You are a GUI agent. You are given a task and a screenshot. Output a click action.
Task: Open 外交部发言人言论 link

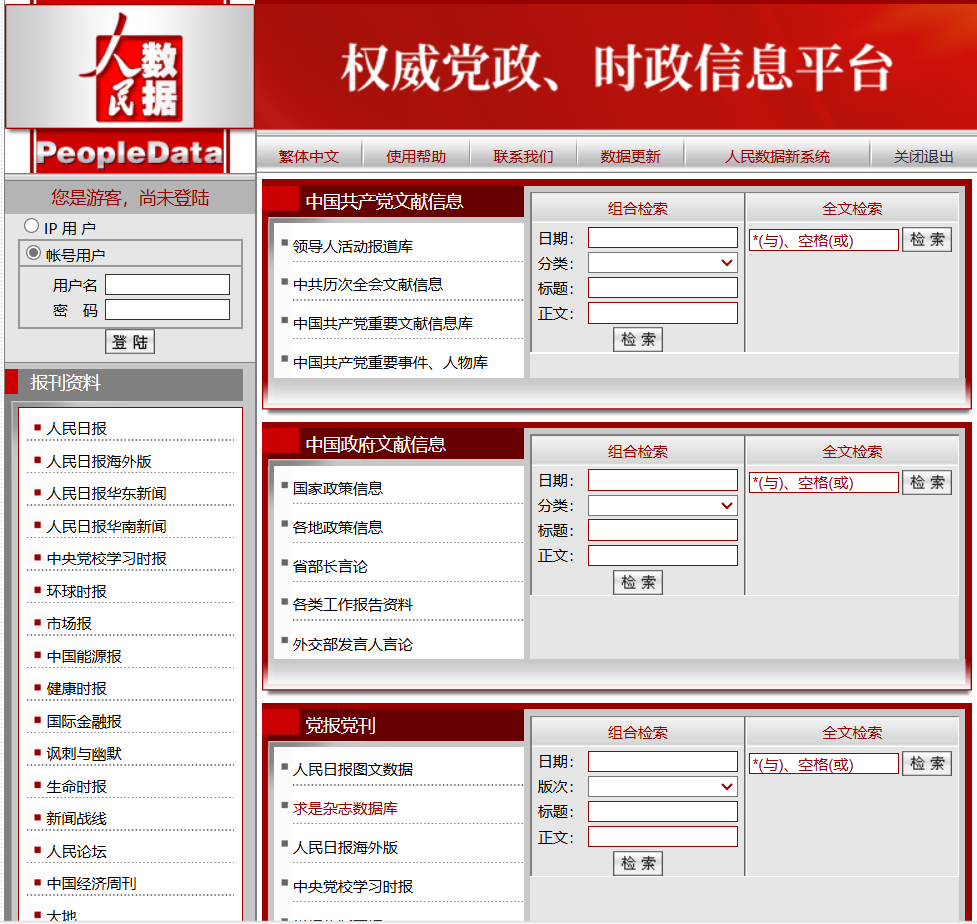pos(353,644)
